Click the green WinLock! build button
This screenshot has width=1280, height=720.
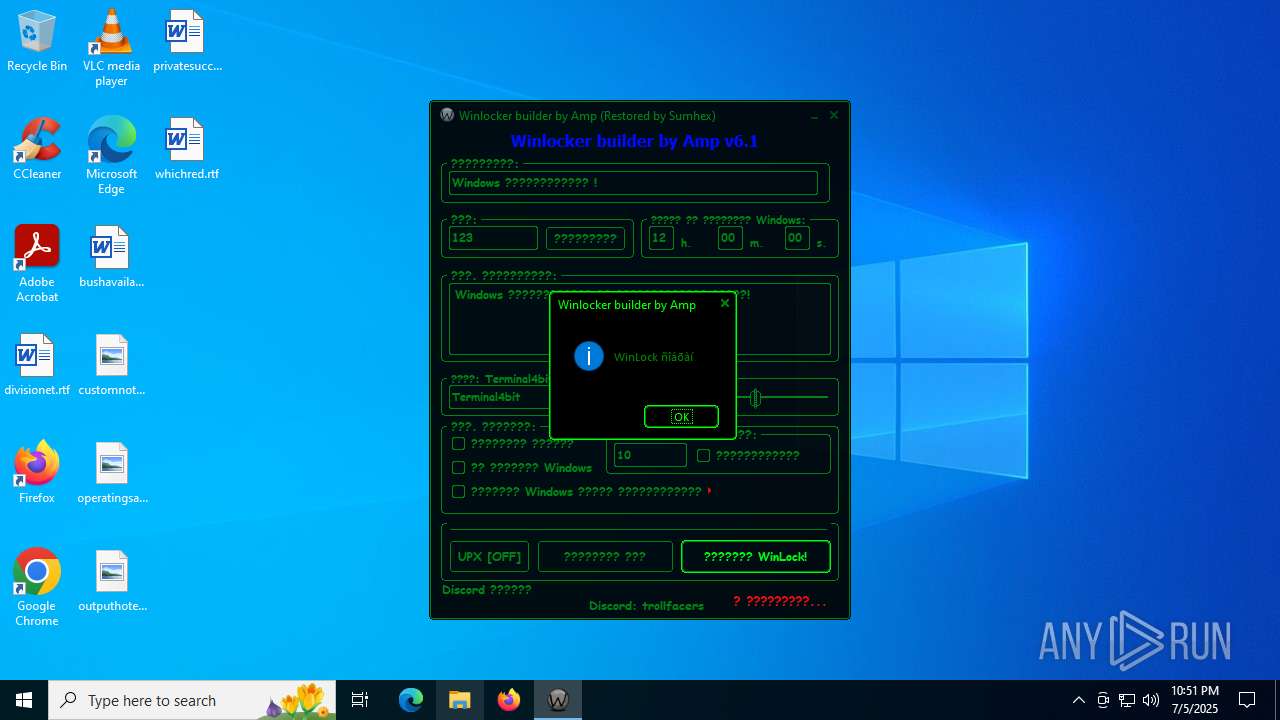[x=755, y=557]
